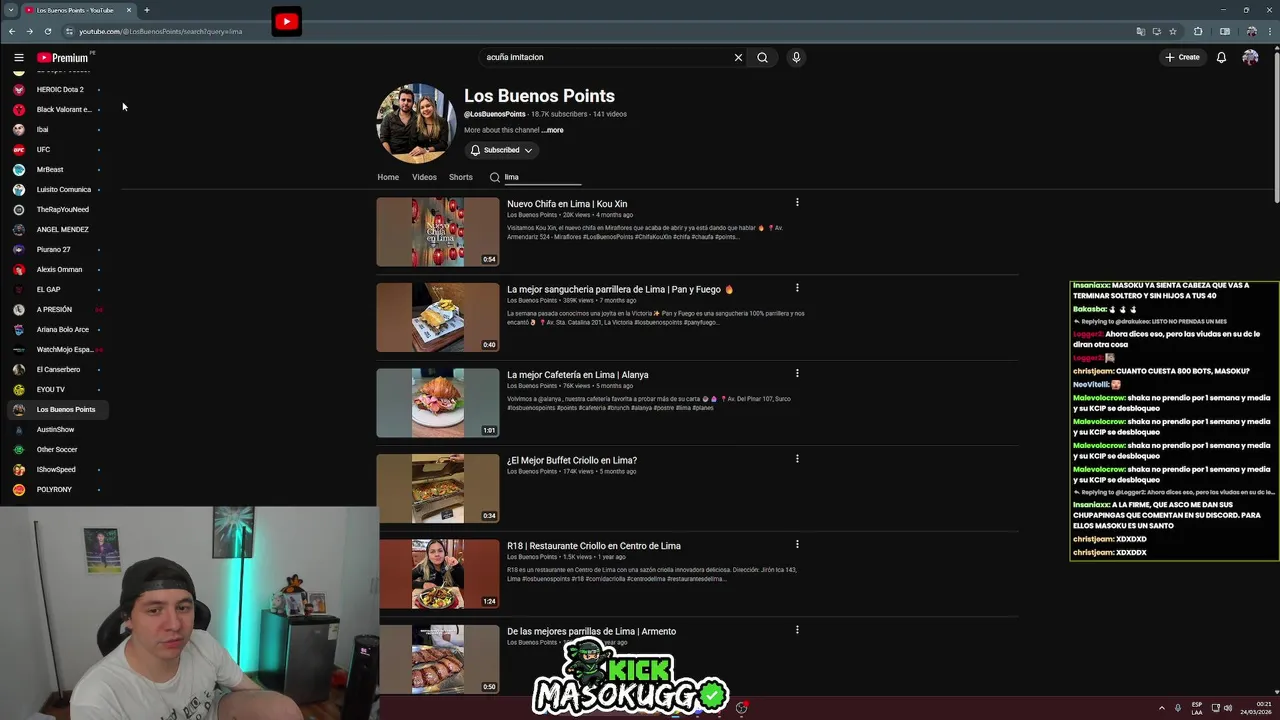Open options for R18 Restaurante Criollo video
The height and width of the screenshot is (720, 1280).
pyautogui.click(x=797, y=544)
